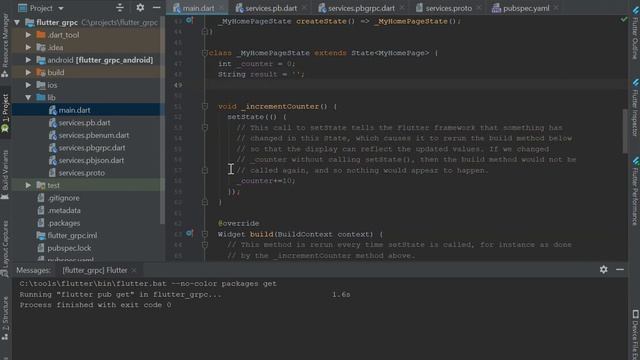640x360 pixels.
Task: Collapse the lib folder
Action: coord(28,98)
